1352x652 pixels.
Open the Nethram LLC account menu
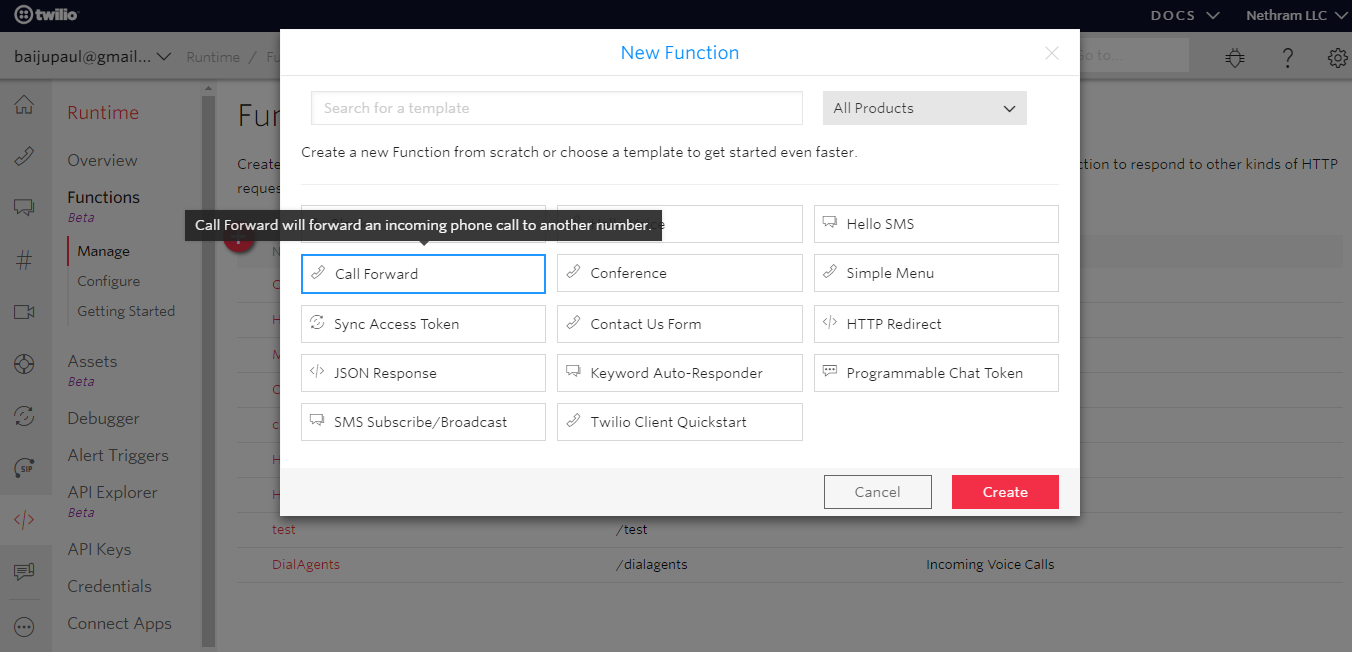(x=1298, y=15)
